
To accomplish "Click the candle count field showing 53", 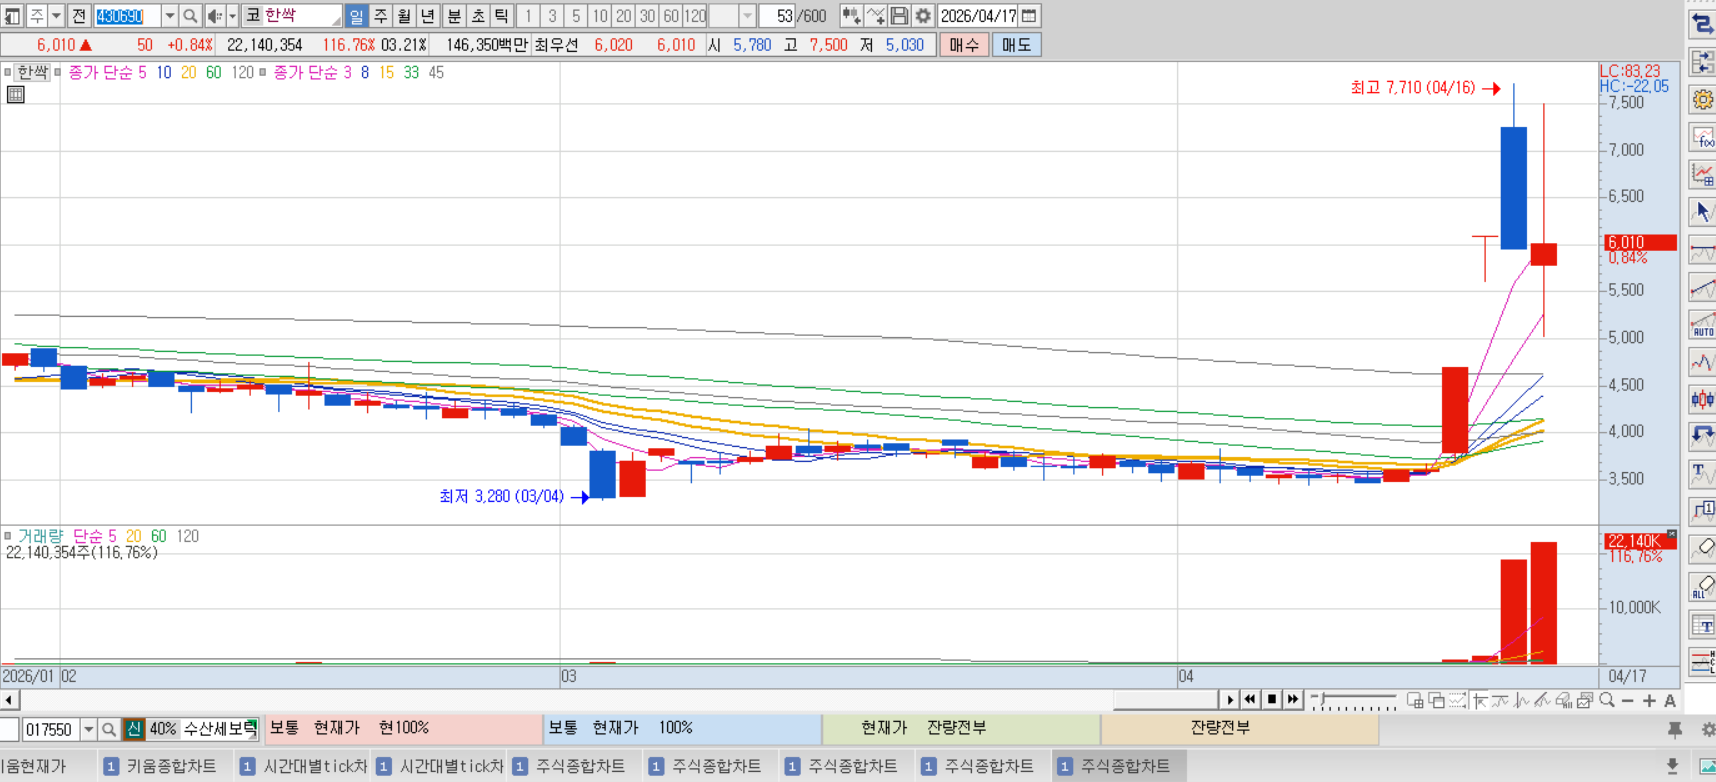I will (777, 16).
